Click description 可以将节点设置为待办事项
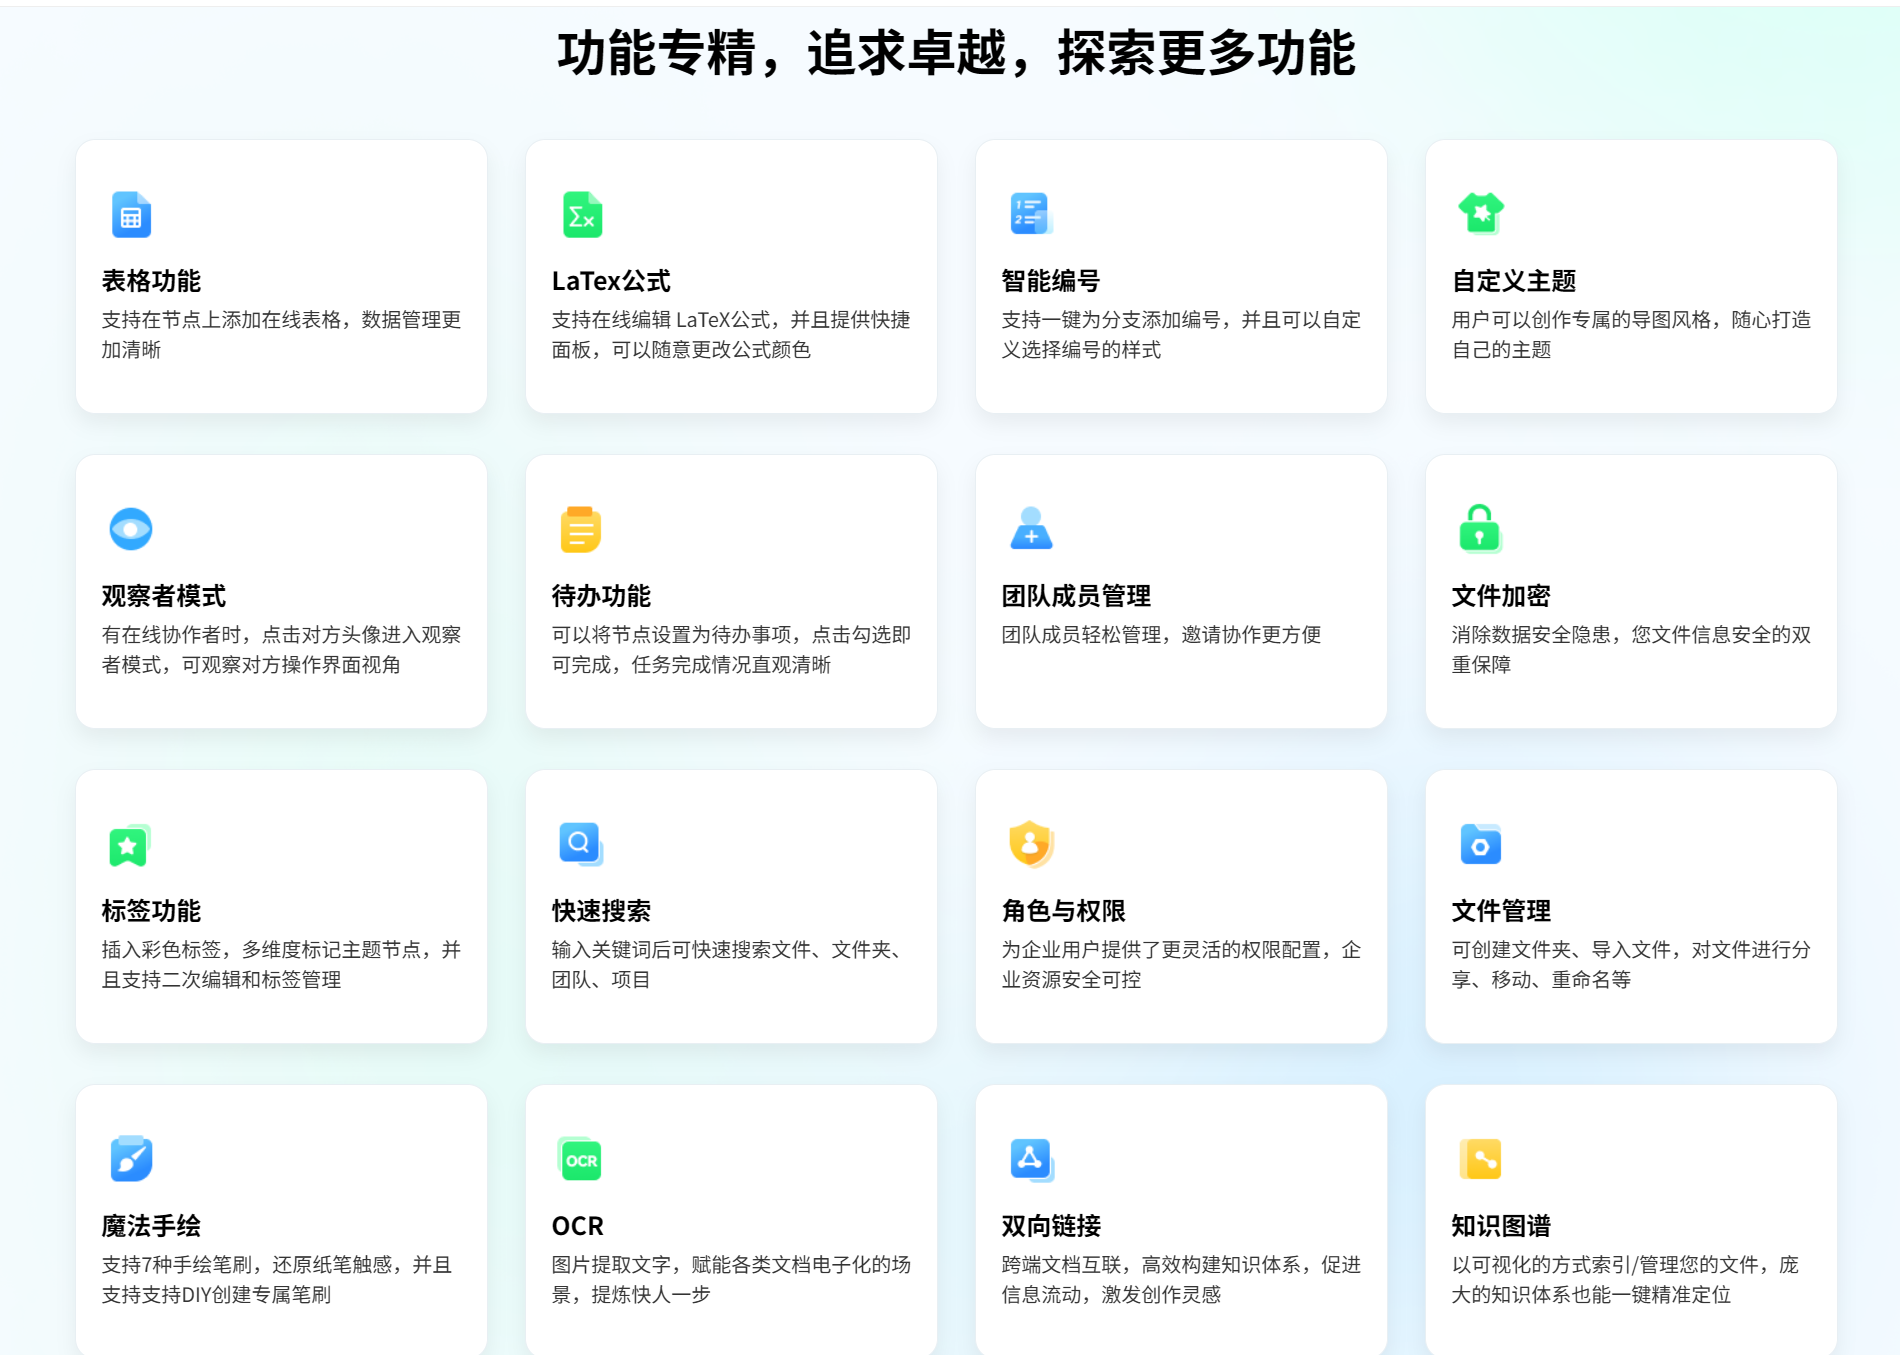1900x1355 pixels. pos(671,635)
